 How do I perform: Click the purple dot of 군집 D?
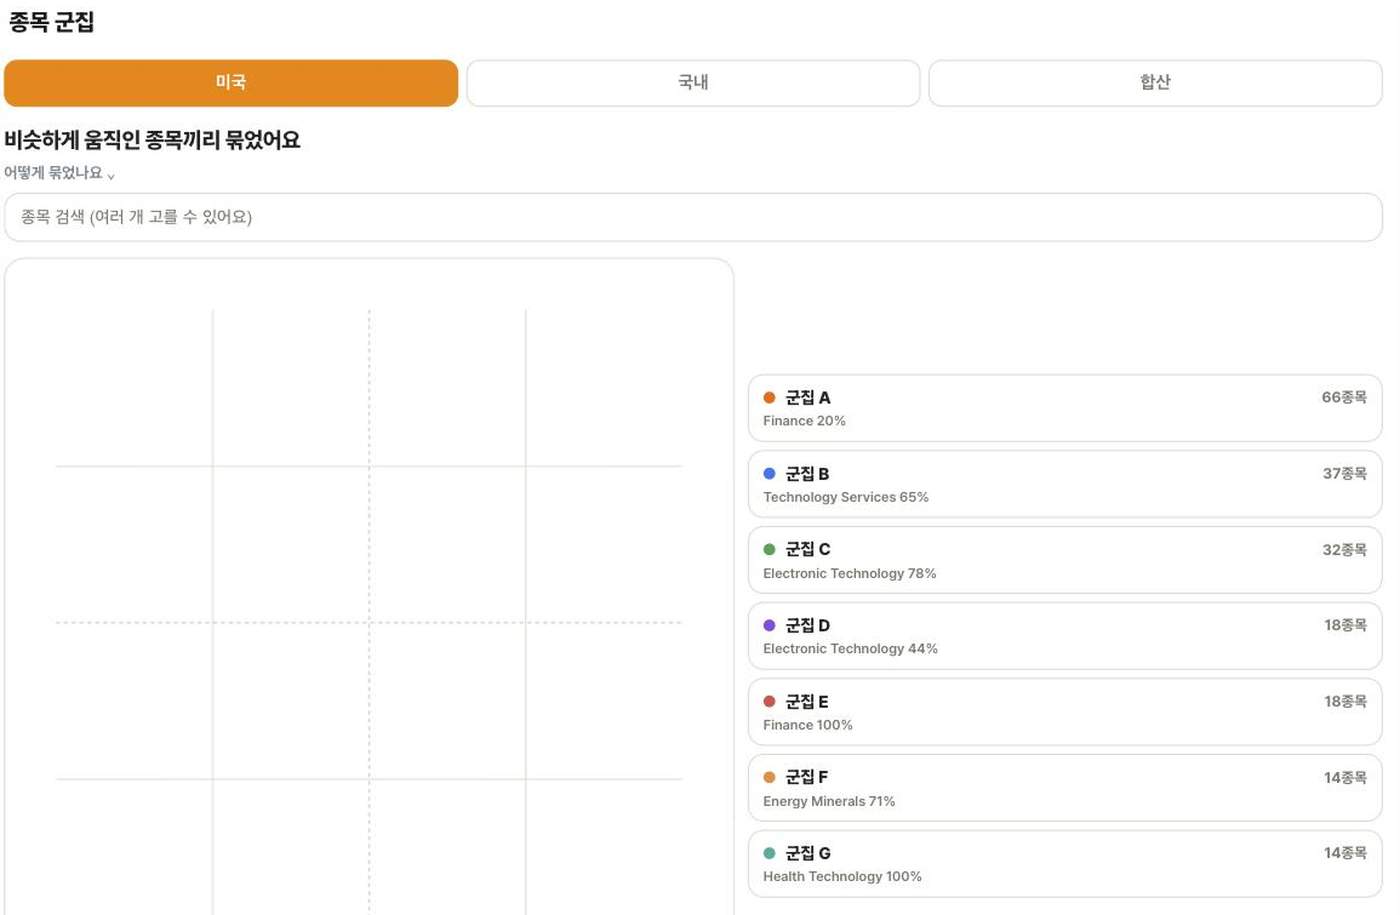pos(769,625)
